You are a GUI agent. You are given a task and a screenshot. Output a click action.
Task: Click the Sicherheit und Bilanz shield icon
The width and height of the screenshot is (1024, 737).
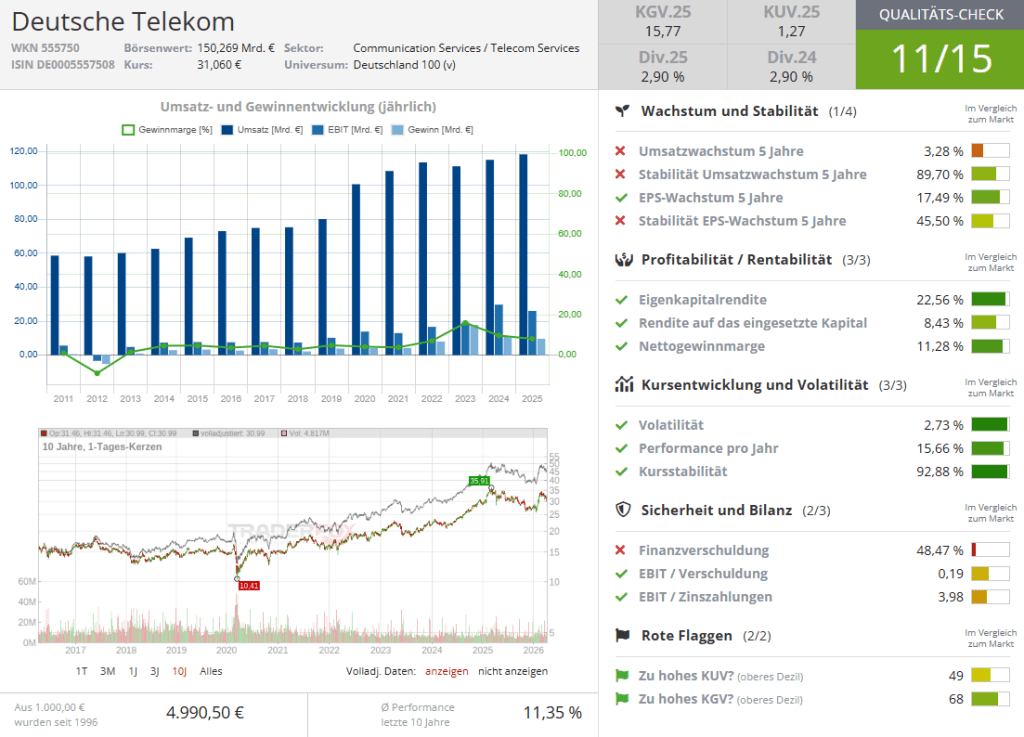click(623, 510)
